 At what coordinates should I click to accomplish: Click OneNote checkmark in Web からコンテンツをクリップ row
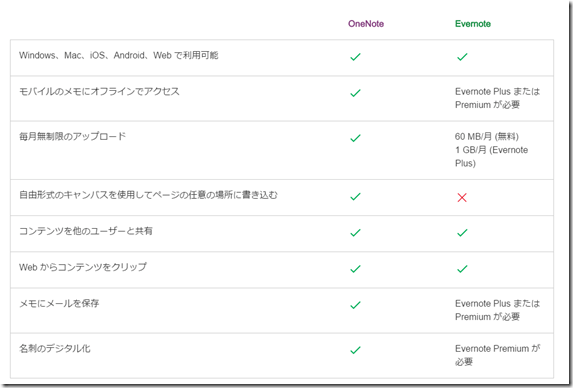point(356,269)
